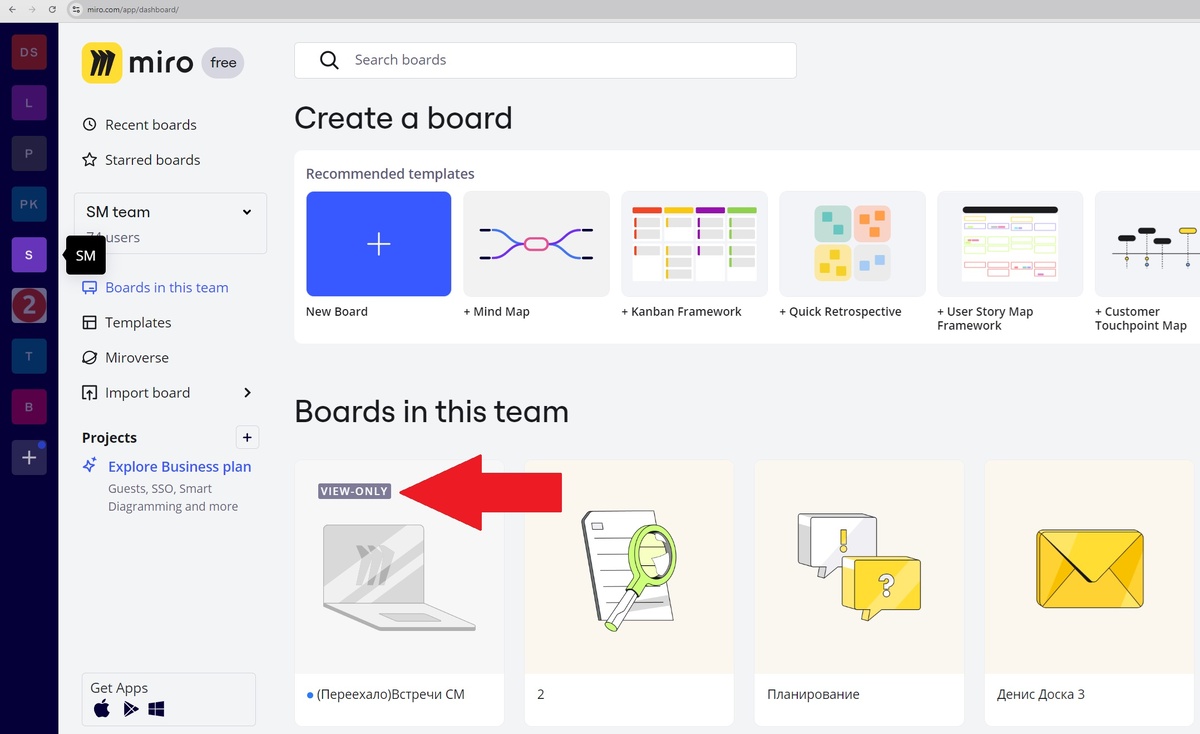
Task: Click the Google Play app icon
Action: (x=130, y=709)
